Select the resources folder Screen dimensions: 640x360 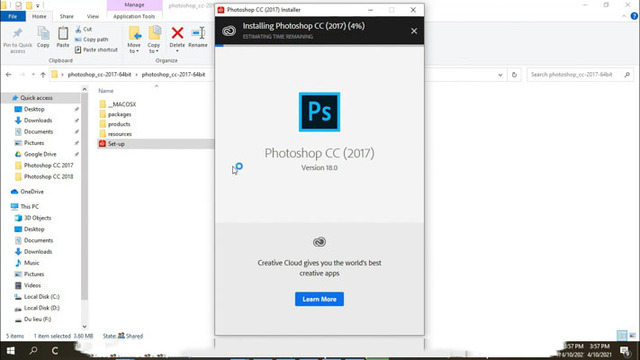click(115, 134)
